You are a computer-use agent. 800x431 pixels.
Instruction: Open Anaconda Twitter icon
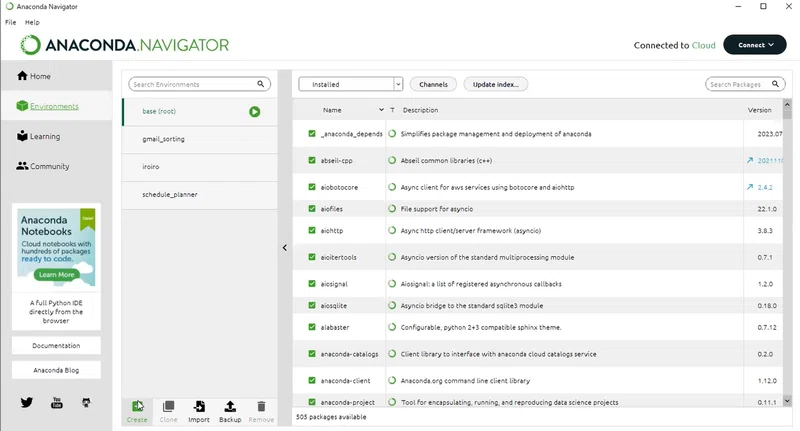click(x=27, y=402)
